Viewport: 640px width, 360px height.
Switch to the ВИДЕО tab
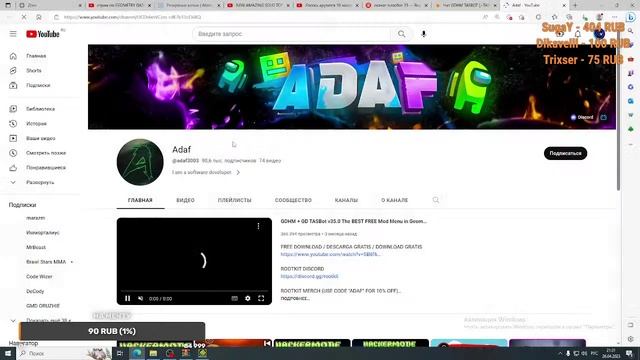click(x=185, y=200)
